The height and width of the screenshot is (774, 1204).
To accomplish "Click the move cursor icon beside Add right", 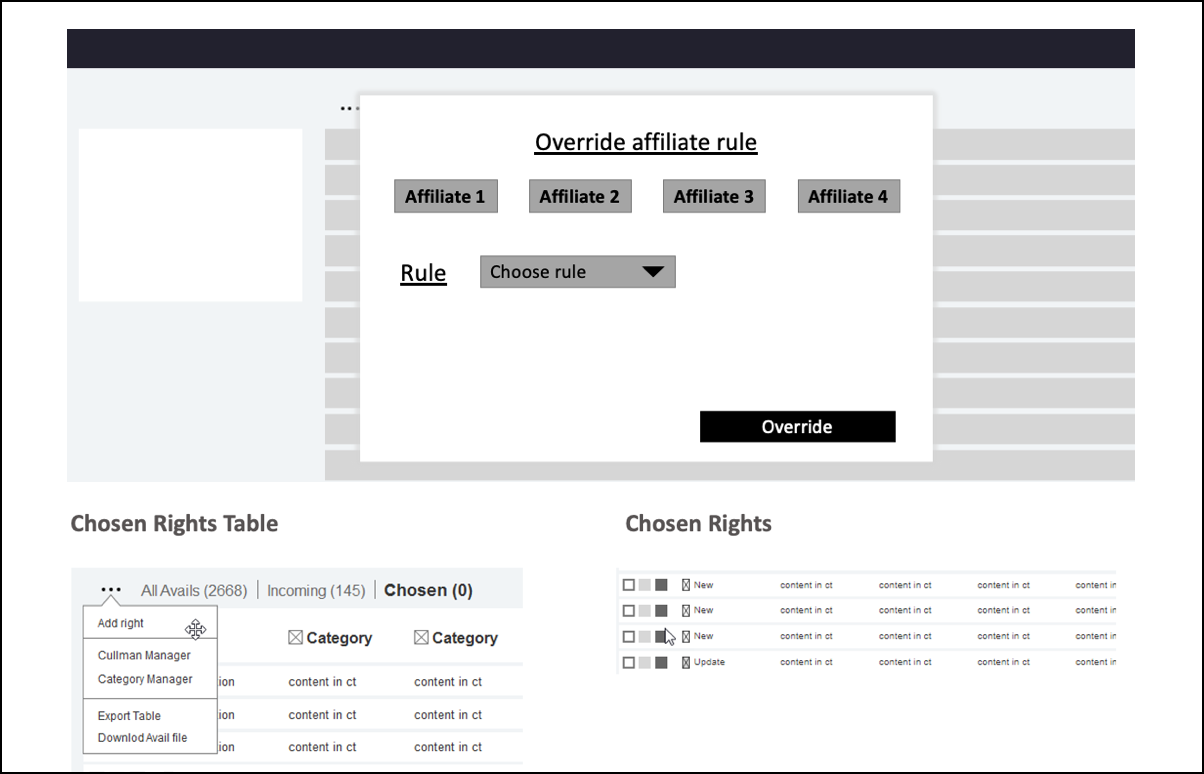I will (195, 628).
